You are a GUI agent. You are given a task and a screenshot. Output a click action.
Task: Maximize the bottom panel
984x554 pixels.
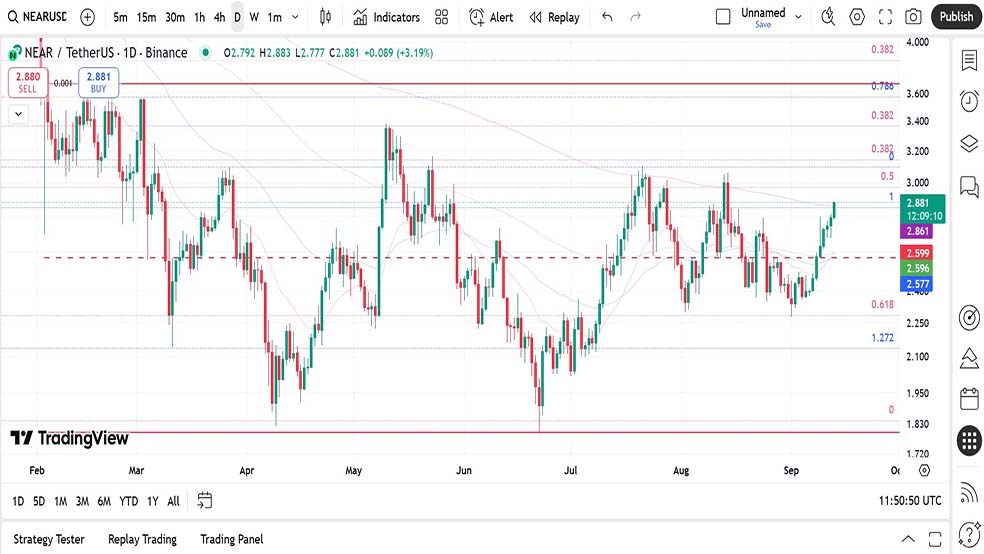pyautogui.click(x=935, y=539)
